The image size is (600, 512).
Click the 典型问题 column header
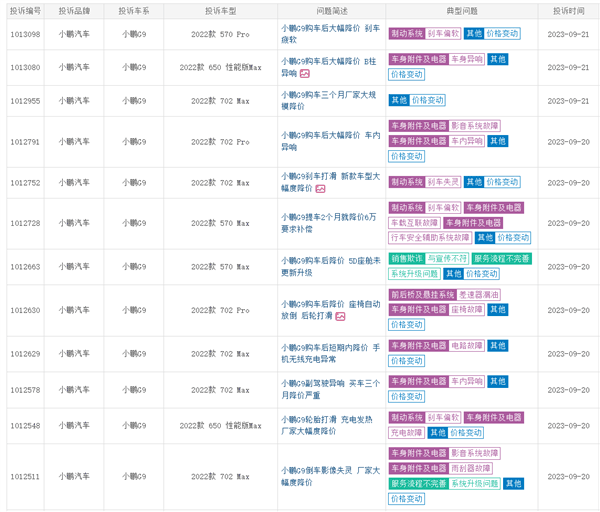461,10
